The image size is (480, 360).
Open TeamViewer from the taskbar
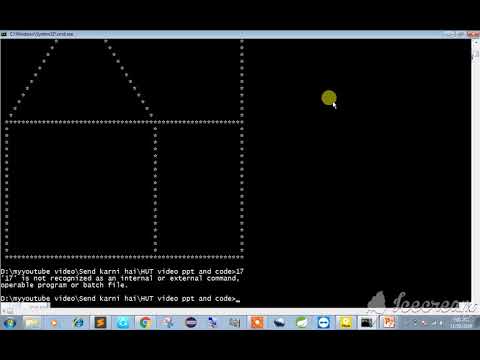click(324, 323)
